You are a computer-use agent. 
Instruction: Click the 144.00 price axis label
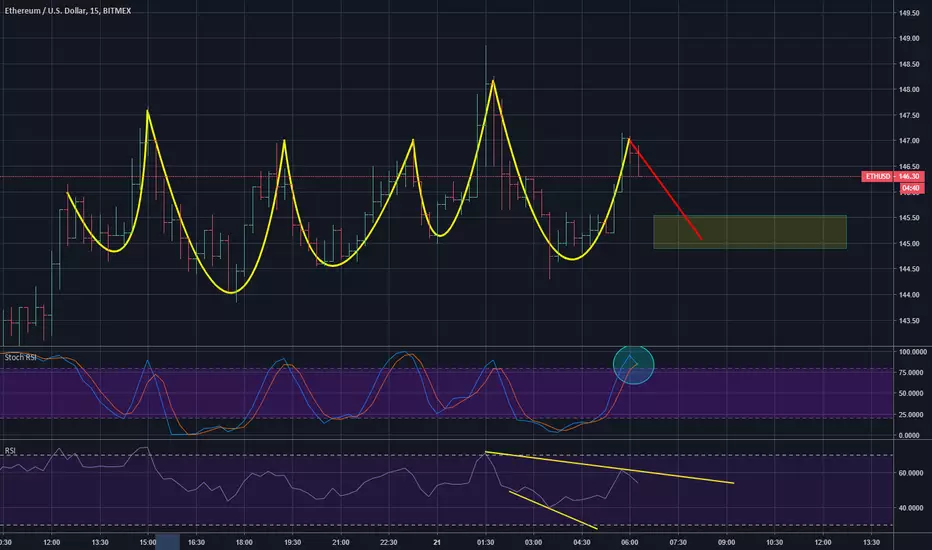909,294
